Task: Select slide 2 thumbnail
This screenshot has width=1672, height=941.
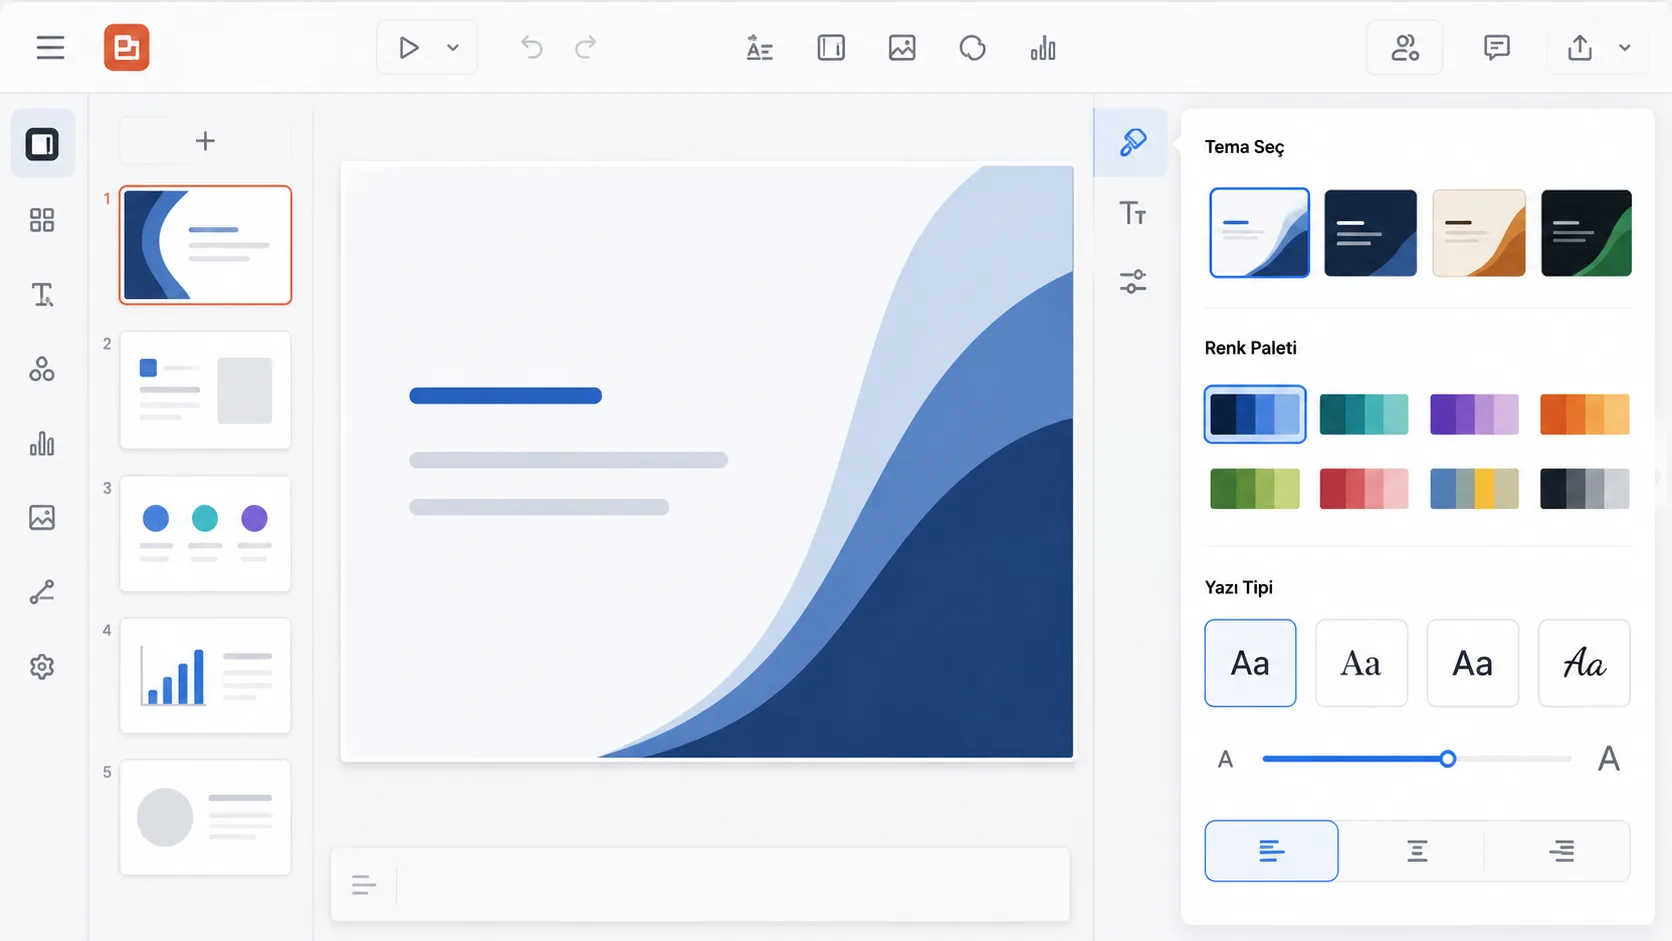Action: tap(205, 390)
